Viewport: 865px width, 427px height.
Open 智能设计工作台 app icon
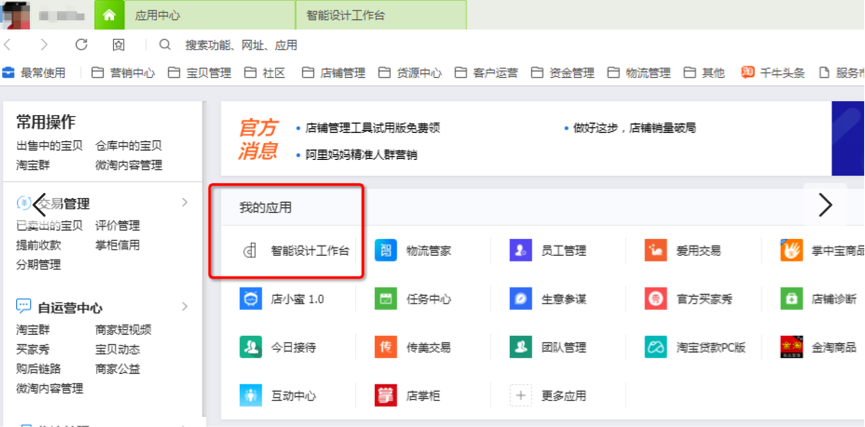251,250
